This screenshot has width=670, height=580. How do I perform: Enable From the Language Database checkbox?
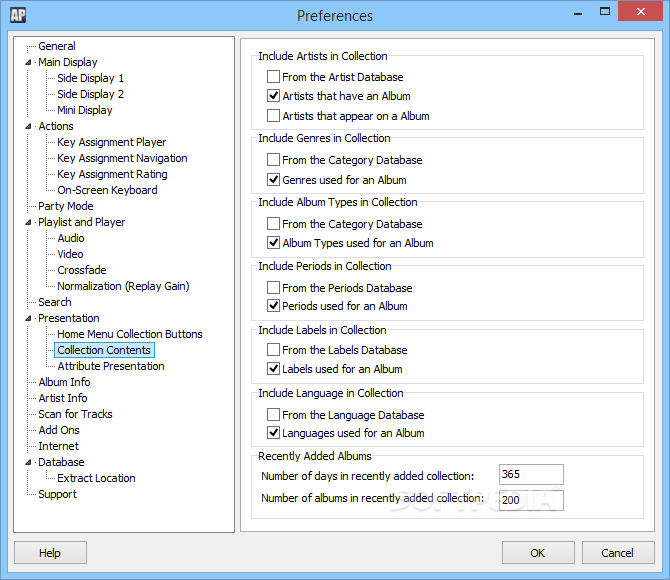(x=273, y=415)
